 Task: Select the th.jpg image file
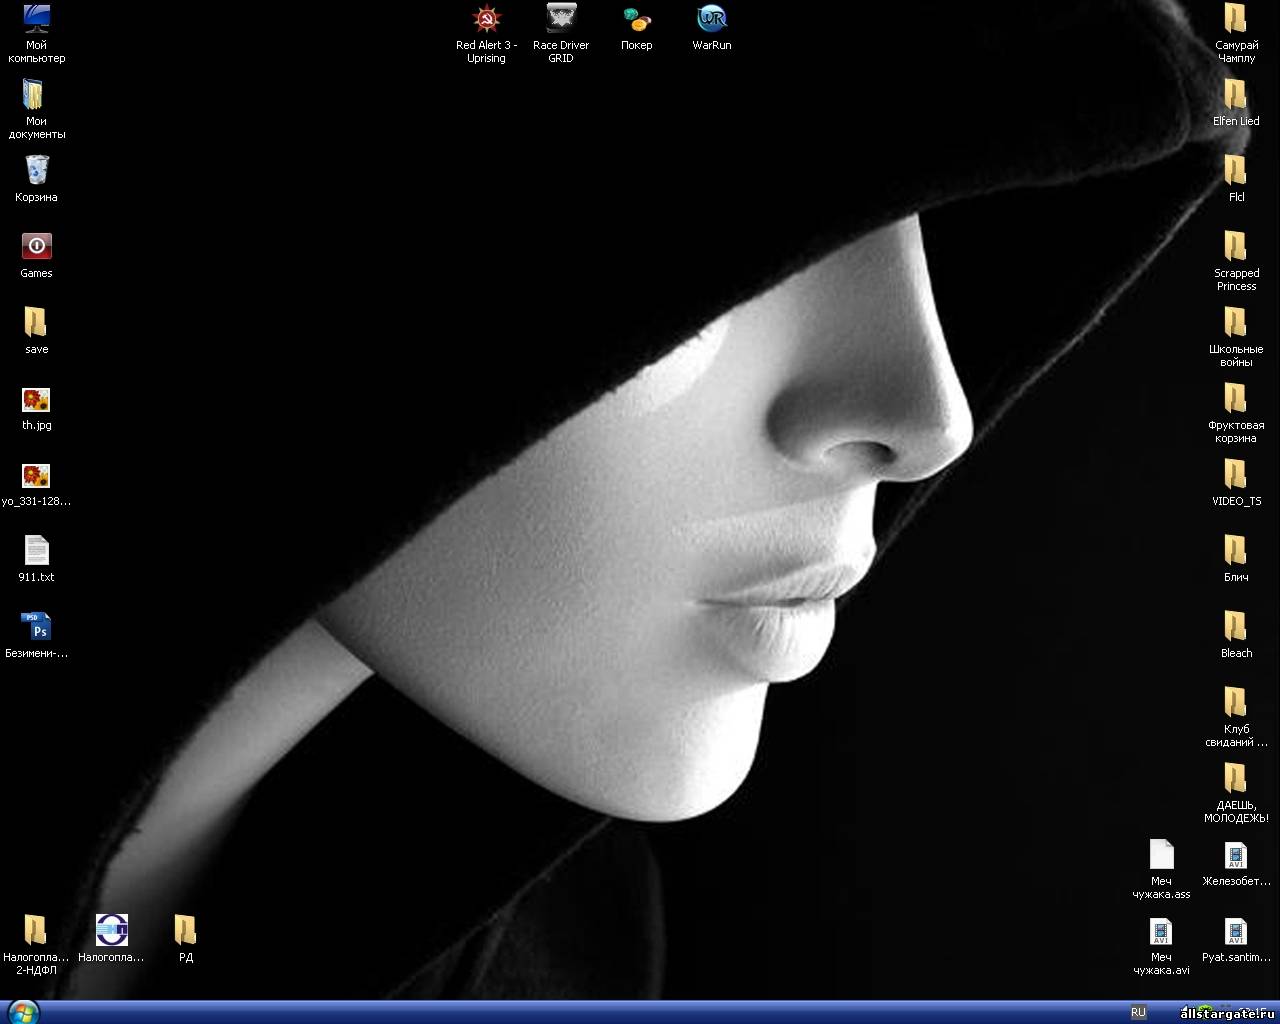[36, 400]
